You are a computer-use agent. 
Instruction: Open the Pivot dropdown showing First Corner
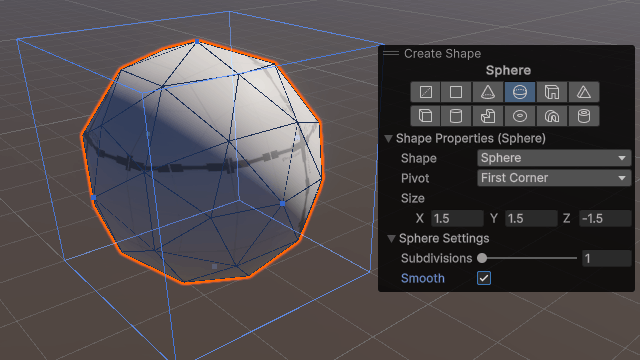tap(554, 178)
